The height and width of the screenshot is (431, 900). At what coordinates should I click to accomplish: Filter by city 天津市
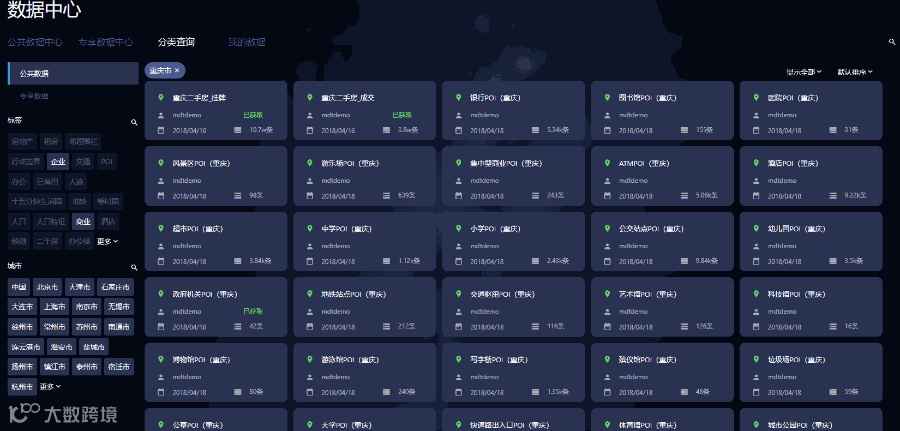79,287
